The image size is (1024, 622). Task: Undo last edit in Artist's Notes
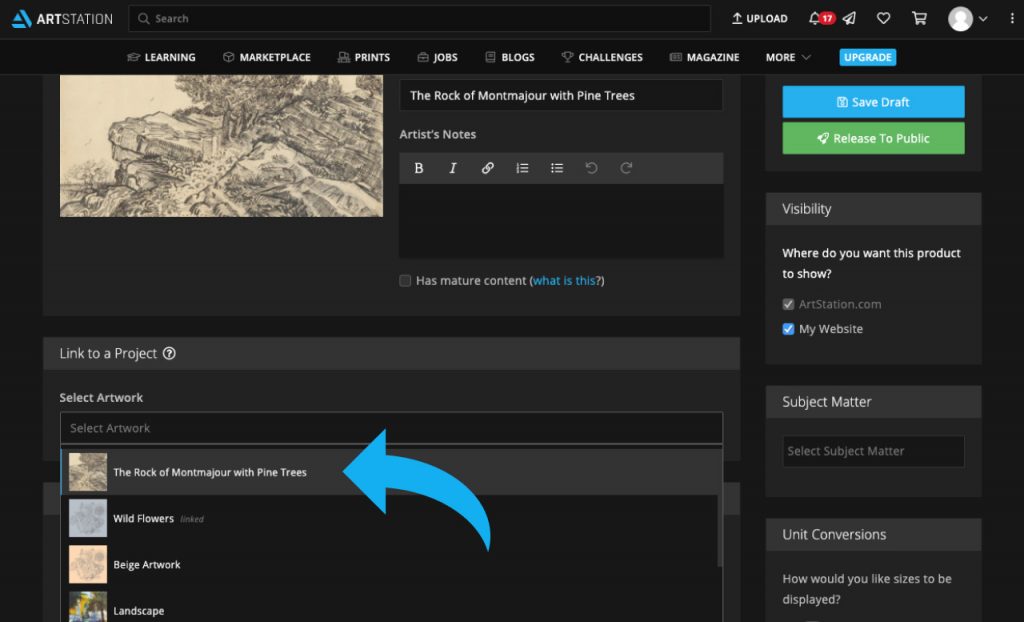coord(591,168)
